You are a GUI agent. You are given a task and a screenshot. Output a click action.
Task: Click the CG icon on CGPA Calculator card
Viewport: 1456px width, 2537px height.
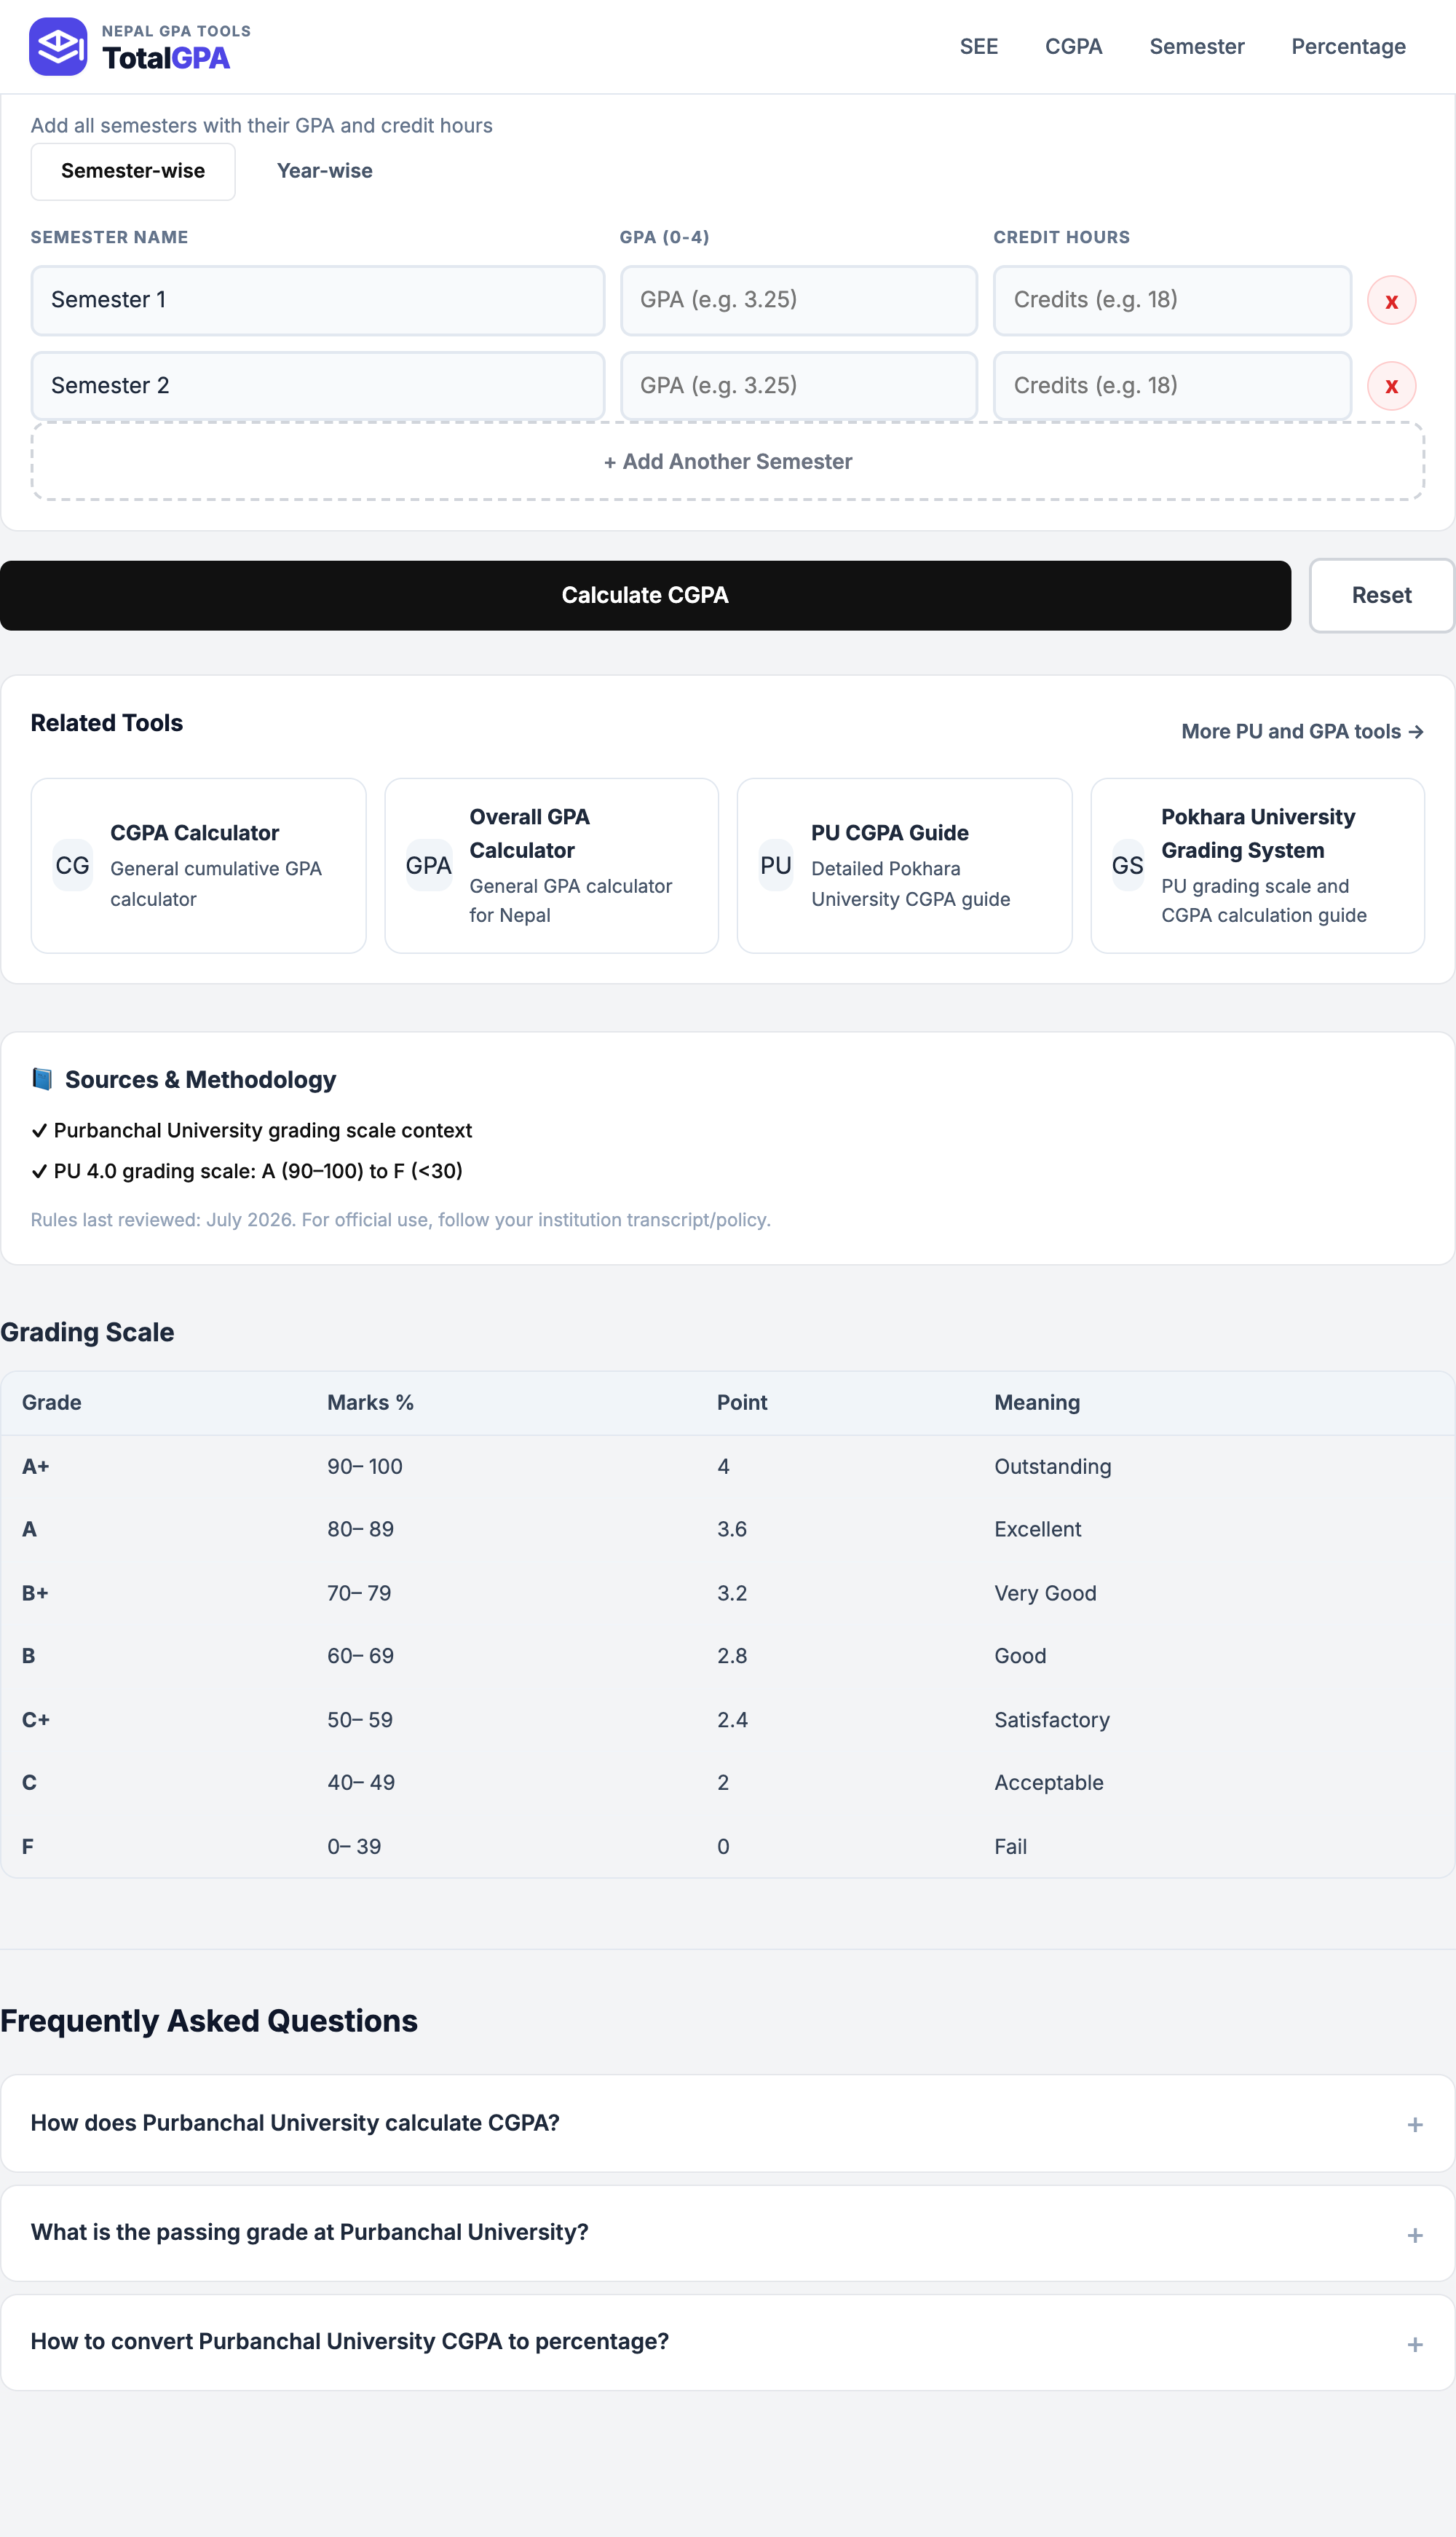(72, 865)
